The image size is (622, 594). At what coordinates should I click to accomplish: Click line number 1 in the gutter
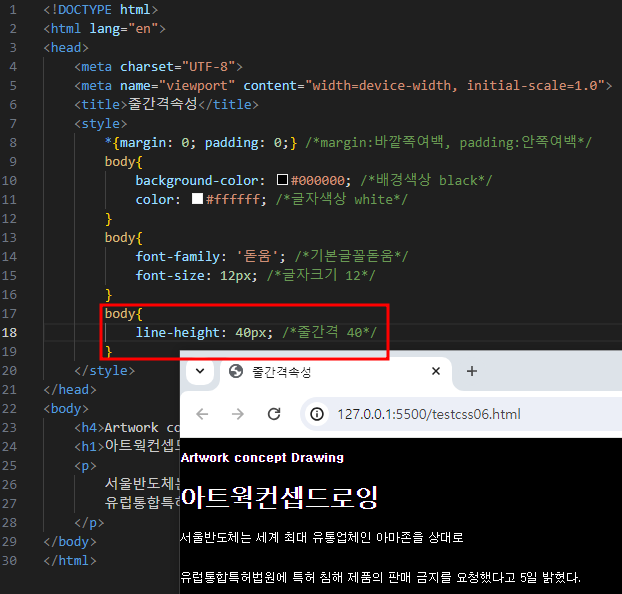tap(13, 10)
